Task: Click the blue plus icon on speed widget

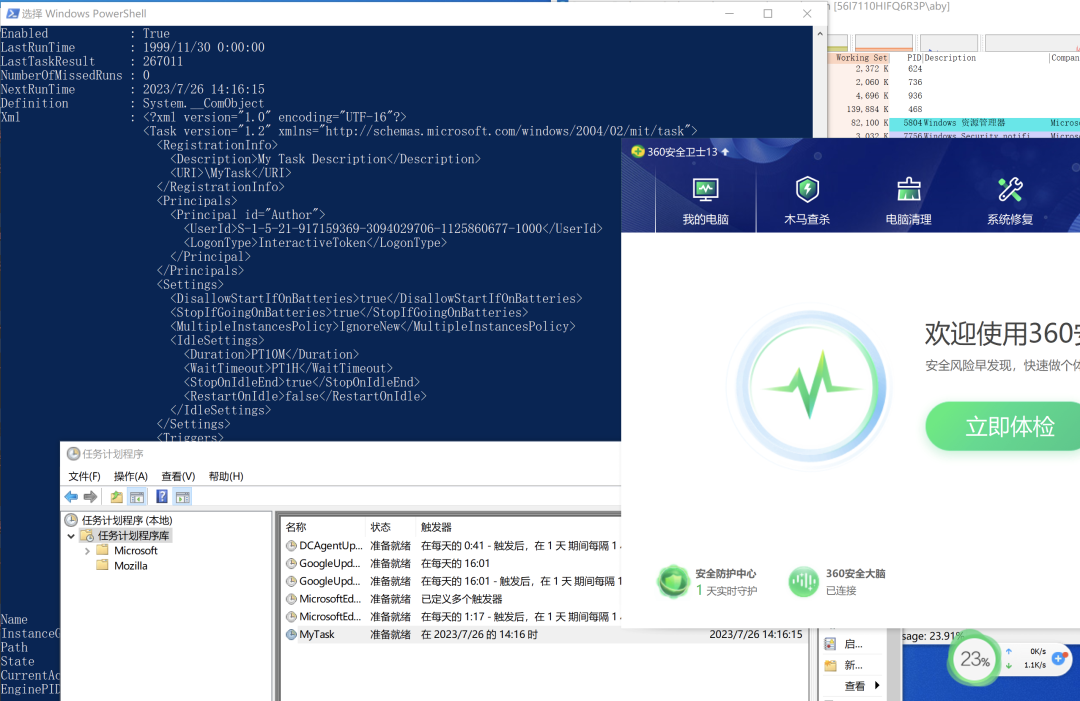Action: (x=1059, y=658)
